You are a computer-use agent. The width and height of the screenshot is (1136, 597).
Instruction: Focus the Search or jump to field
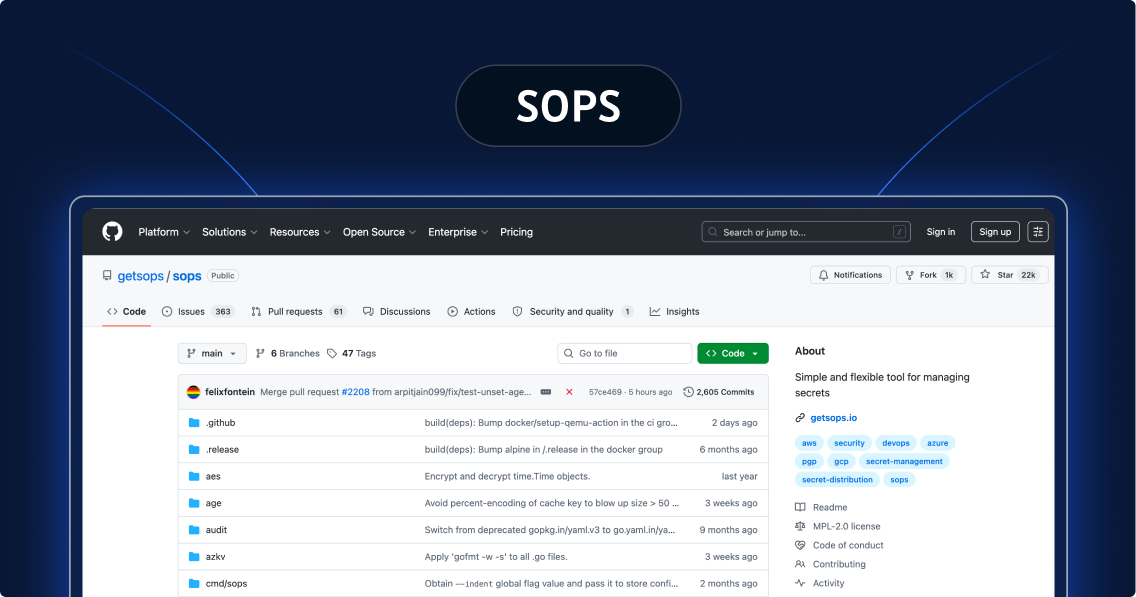806,232
